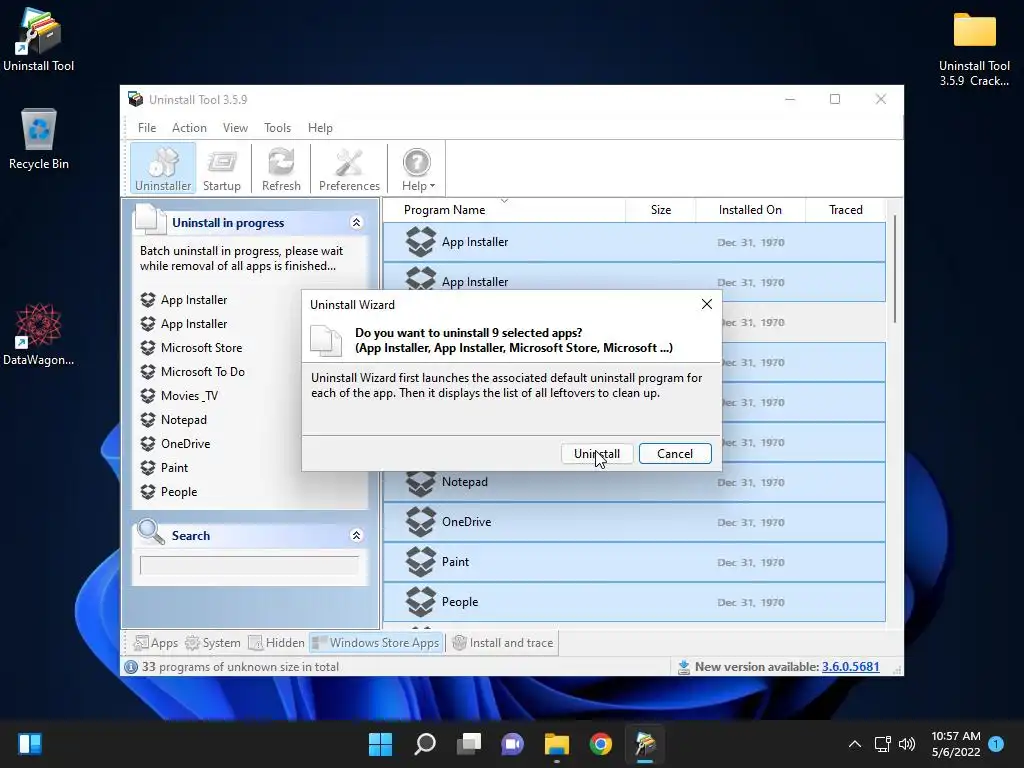Sort by Traced column header
Viewport: 1024px width, 768px height.
pyautogui.click(x=846, y=210)
